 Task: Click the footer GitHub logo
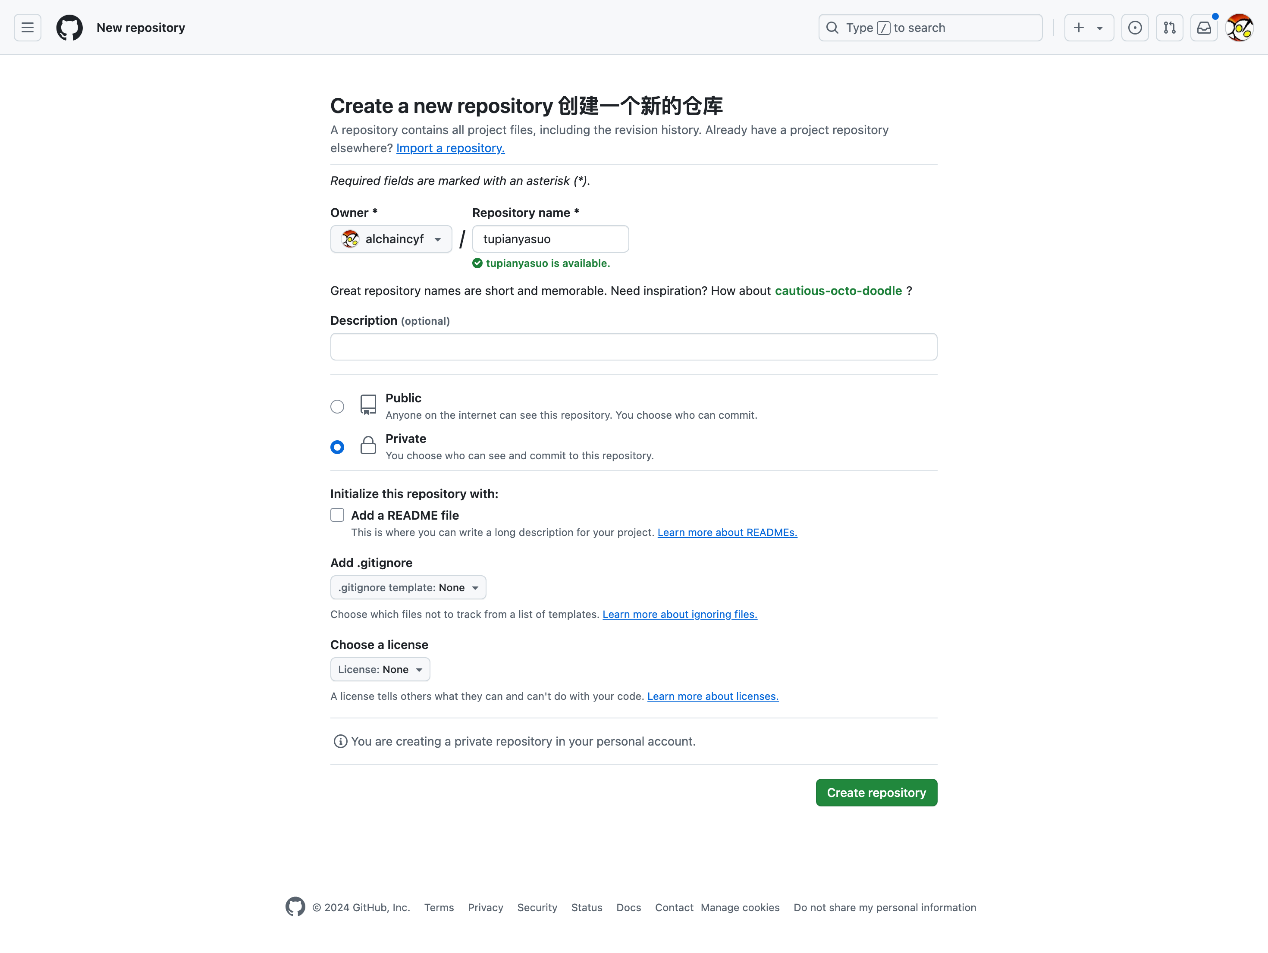(x=295, y=907)
